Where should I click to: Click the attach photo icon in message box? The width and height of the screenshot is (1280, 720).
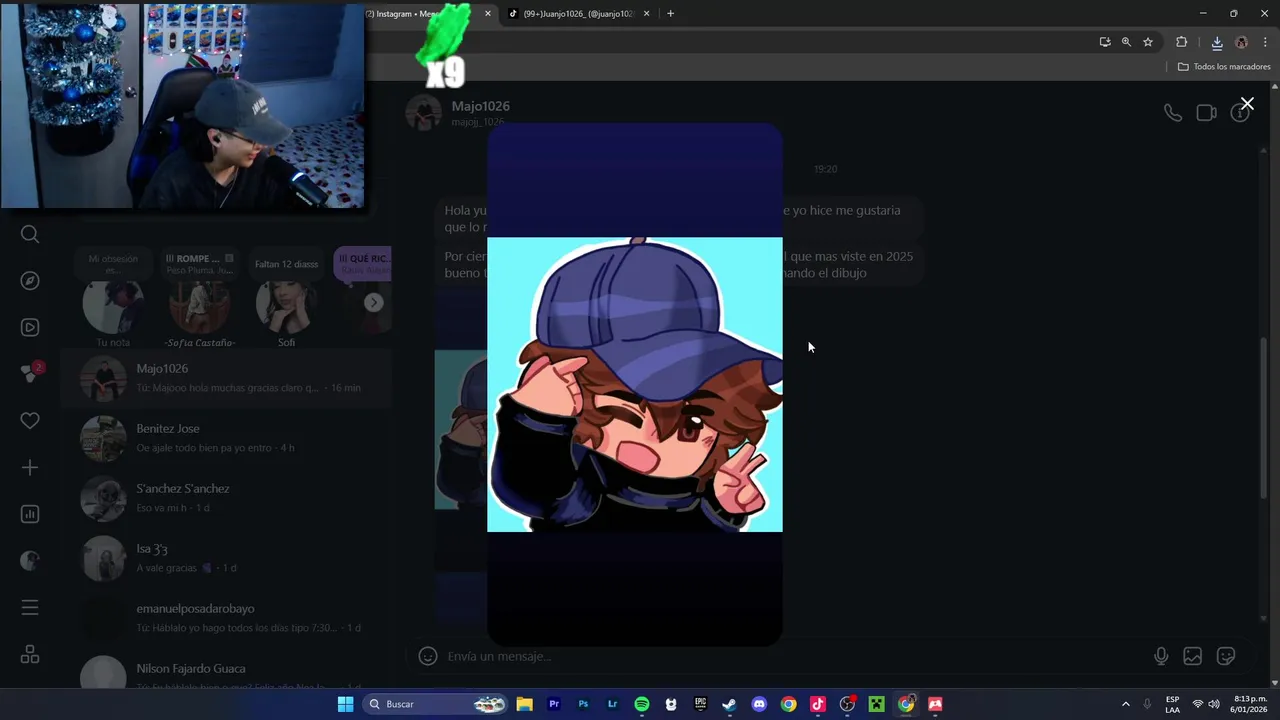click(1192, 656)
